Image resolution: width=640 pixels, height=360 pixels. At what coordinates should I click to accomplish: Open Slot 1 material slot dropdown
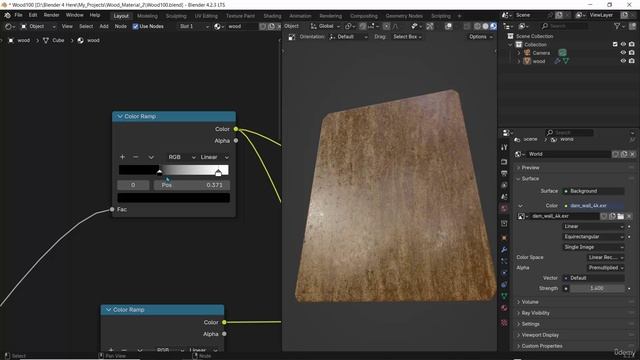point(194,27)
